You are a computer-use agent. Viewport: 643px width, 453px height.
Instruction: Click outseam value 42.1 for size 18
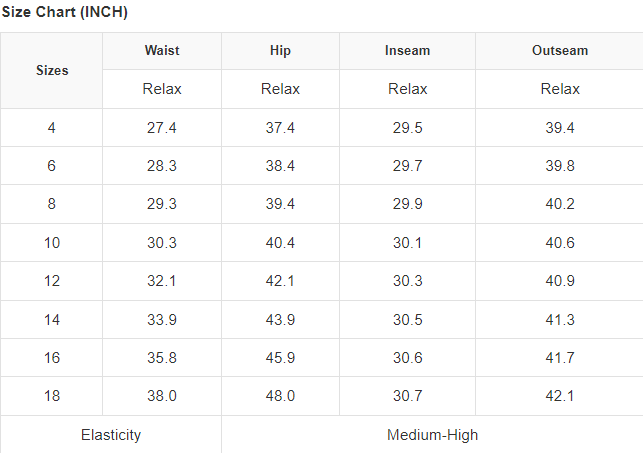[560, 396]
